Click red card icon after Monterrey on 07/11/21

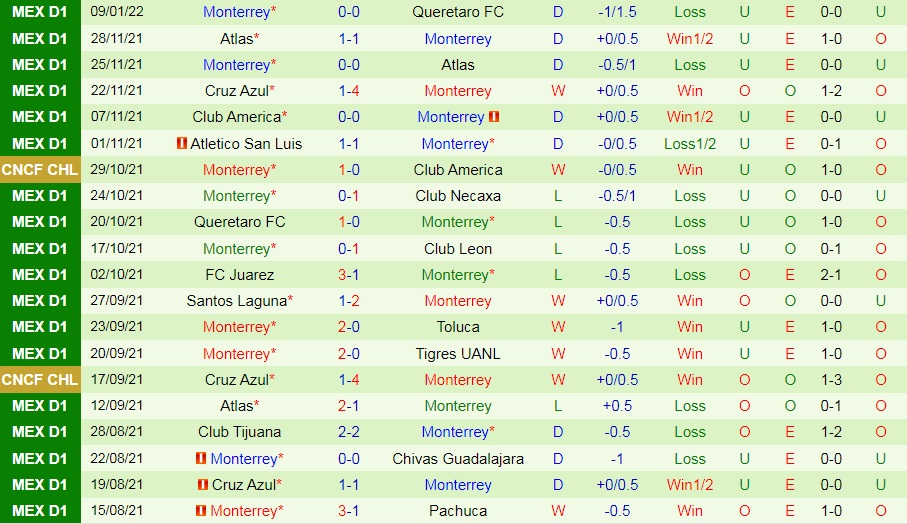[x=494, y=117]
